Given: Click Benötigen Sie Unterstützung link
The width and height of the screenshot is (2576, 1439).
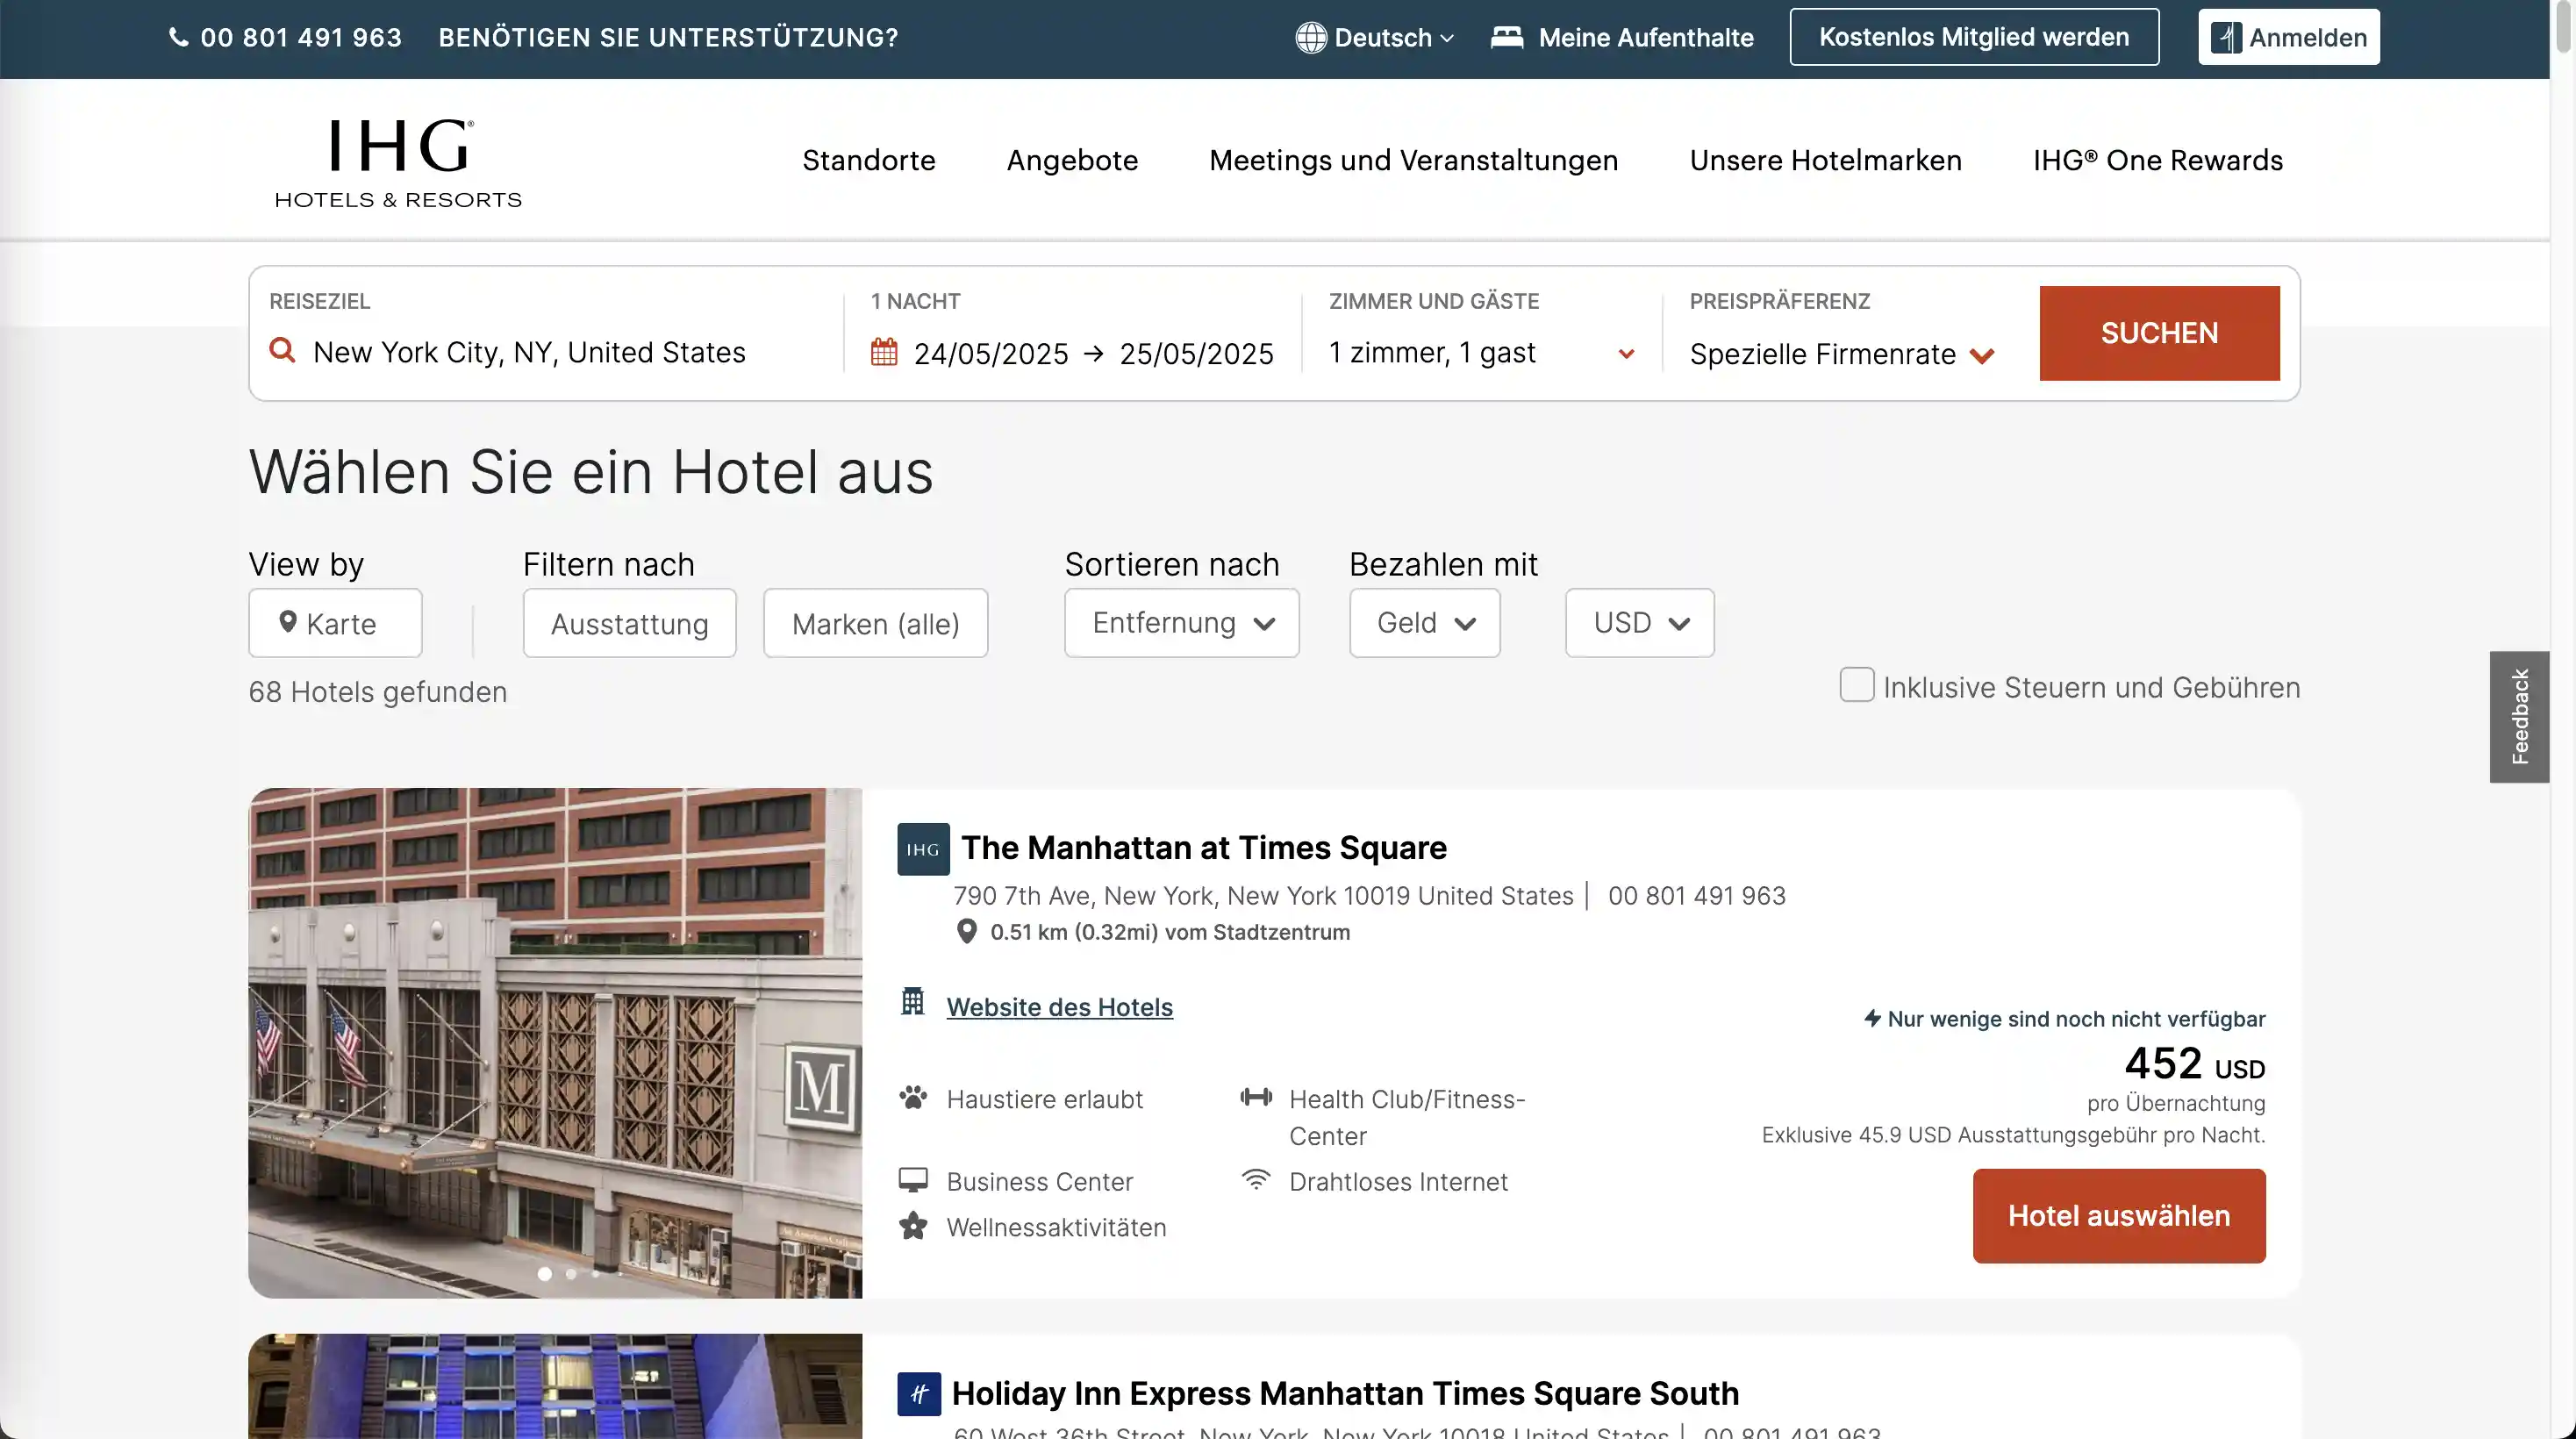Looking at the screenshot, I should (x=668, y=37).
